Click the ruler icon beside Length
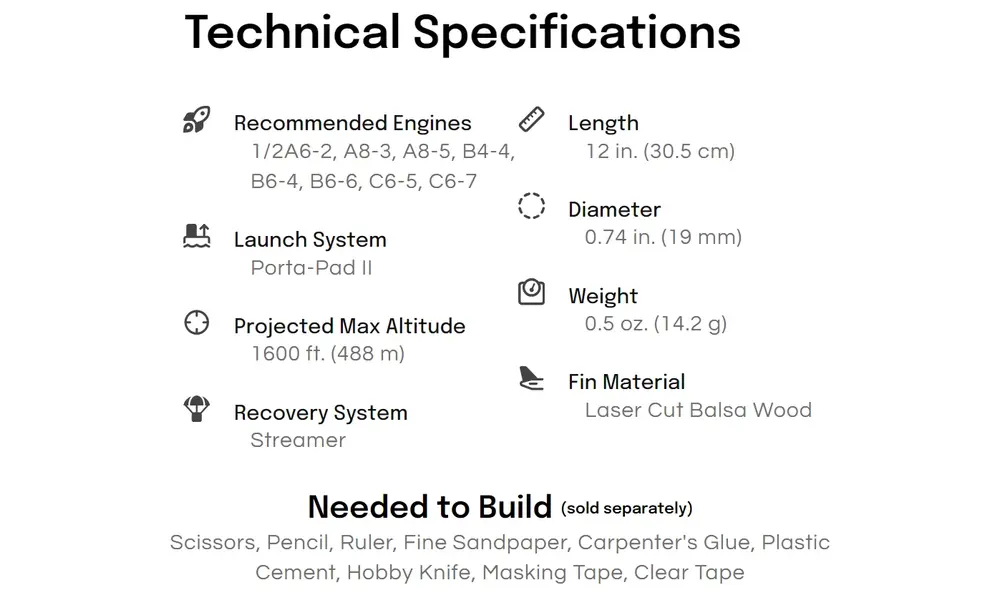The image size is (1000, 600). point(531,120)
